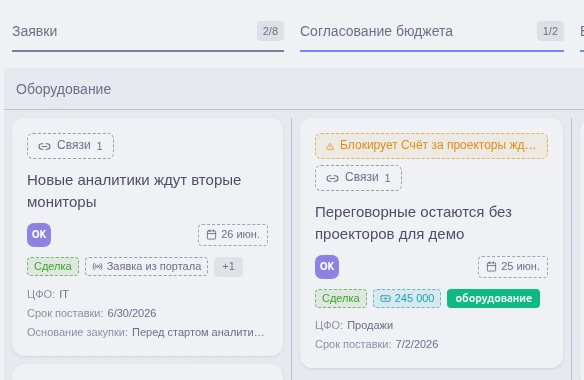The width and height of the screenshot is (584, 380).
Task: Click the link icon on the проекторы card
Action: pos(332,178)
